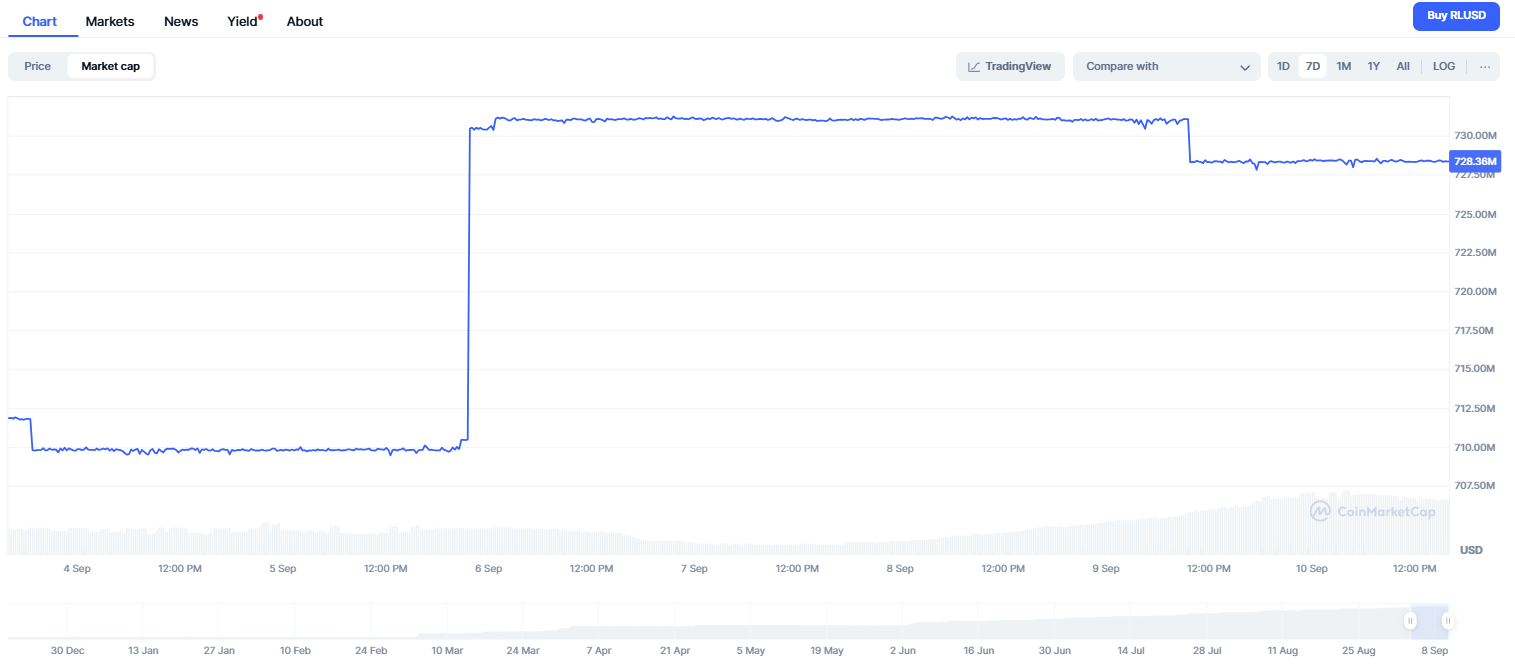Viewport: 1515px width, 671px height.
Task: Click left handle of range slider
Action: coord(1410,621)
